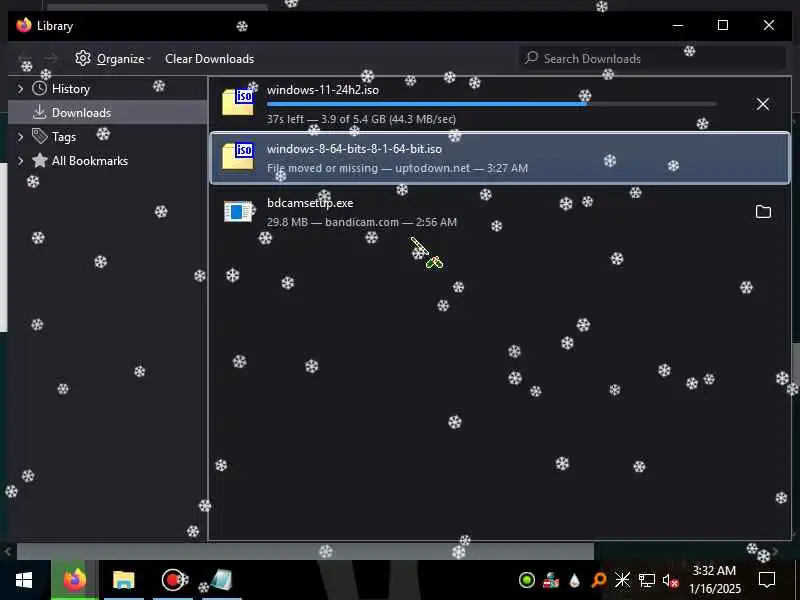This screenshot has height=600, width=800.
Task: Select the bdcamsetup.exe file name
Action: coord(310,203)
